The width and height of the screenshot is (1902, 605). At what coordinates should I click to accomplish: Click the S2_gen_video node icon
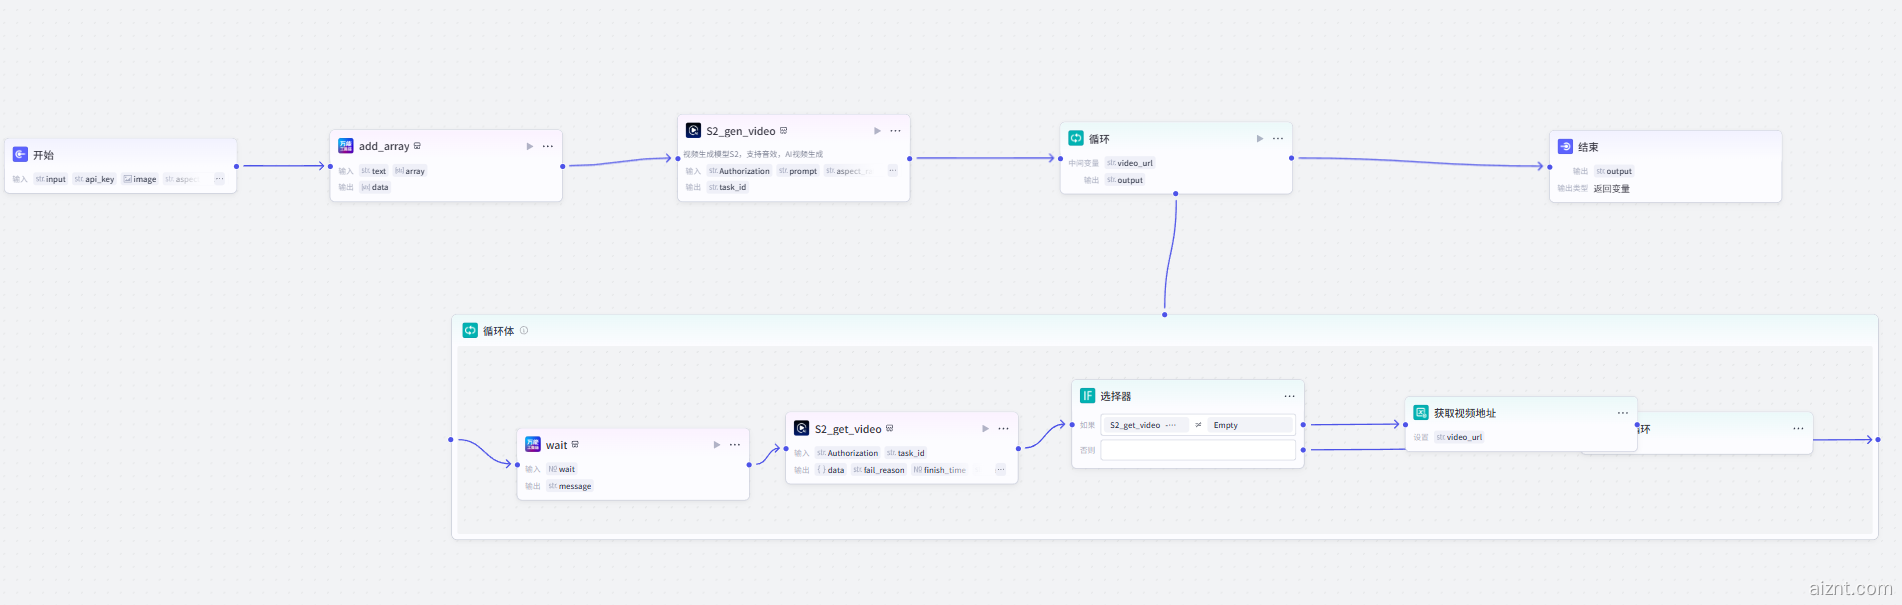click(693, 130)
